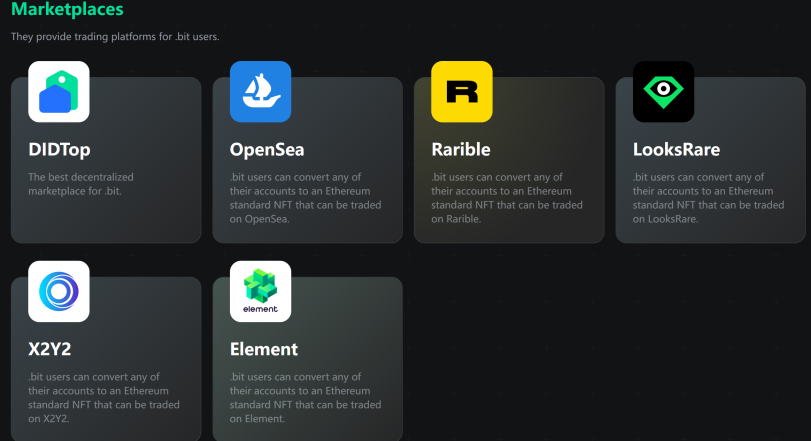Click the trading platforms subtitle text
The image size is (811, 441).
click(x=115, y=37)
